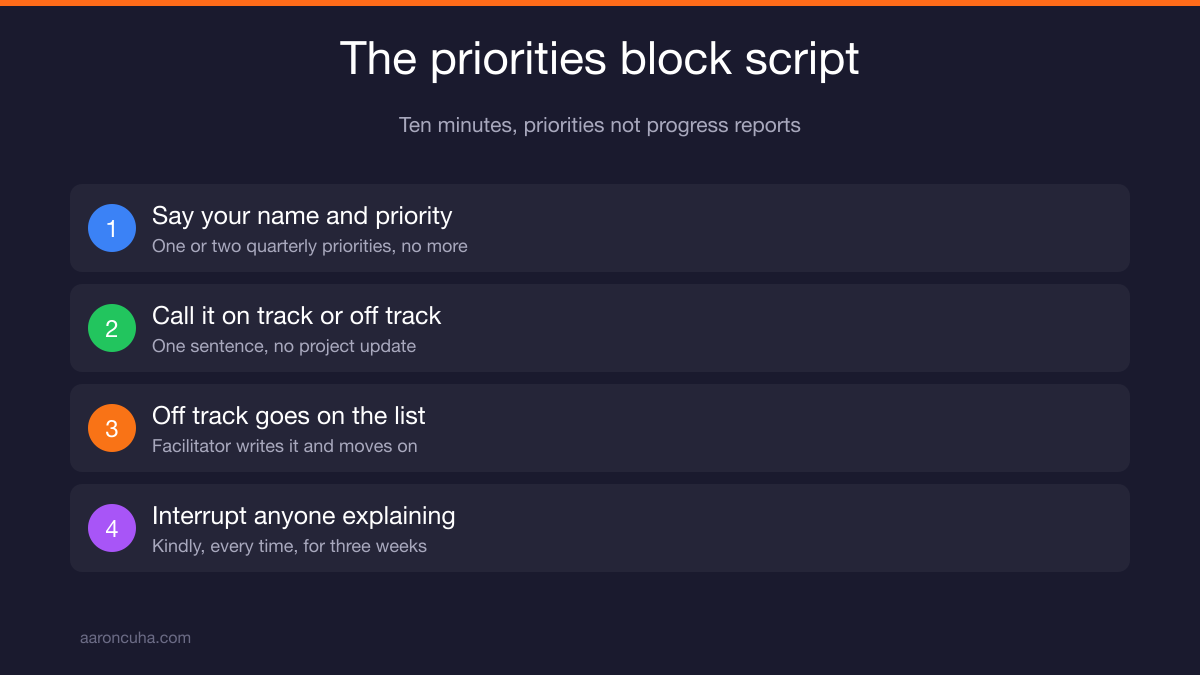
Task: Click 'One or two quarterly priorities, no more'
Action: click(x=310, y=246)
